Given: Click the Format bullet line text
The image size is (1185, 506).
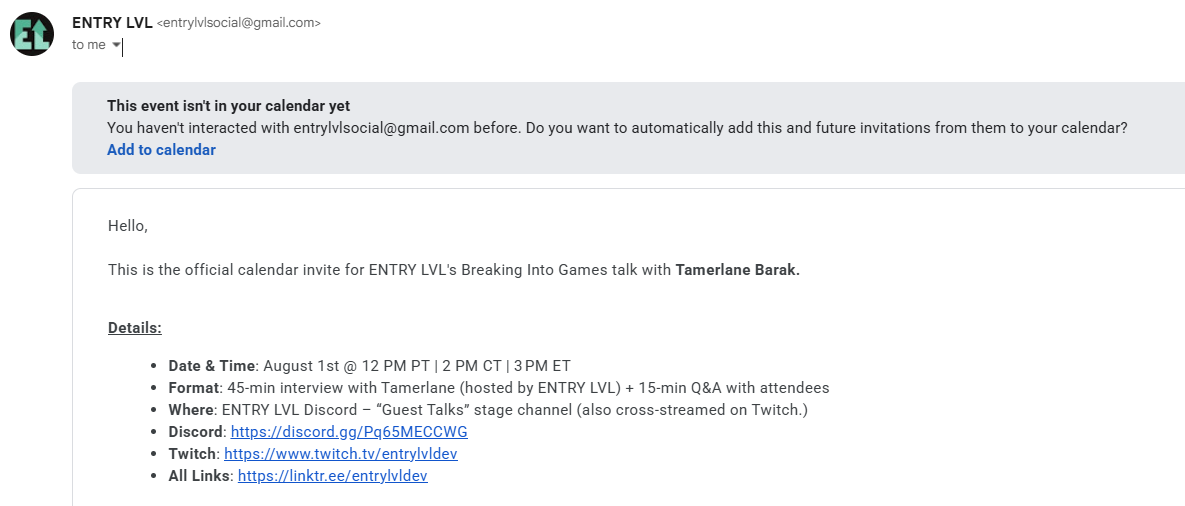Looking at the screenshot, I should [499, 388].
